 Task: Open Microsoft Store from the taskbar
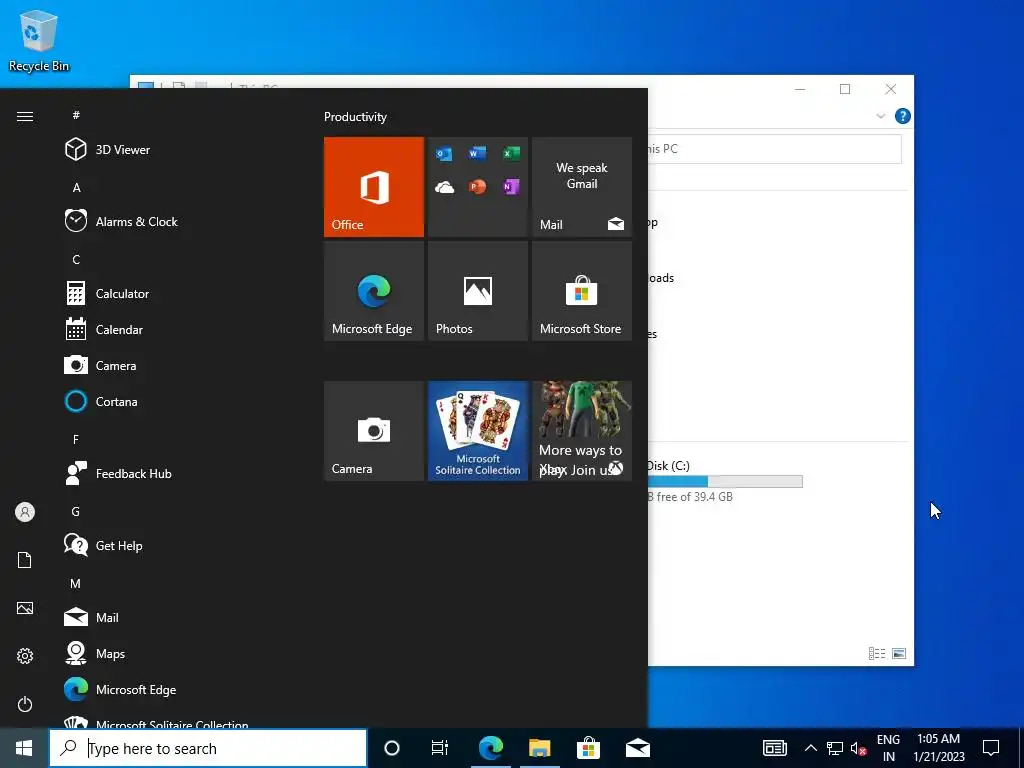(588, 748)
